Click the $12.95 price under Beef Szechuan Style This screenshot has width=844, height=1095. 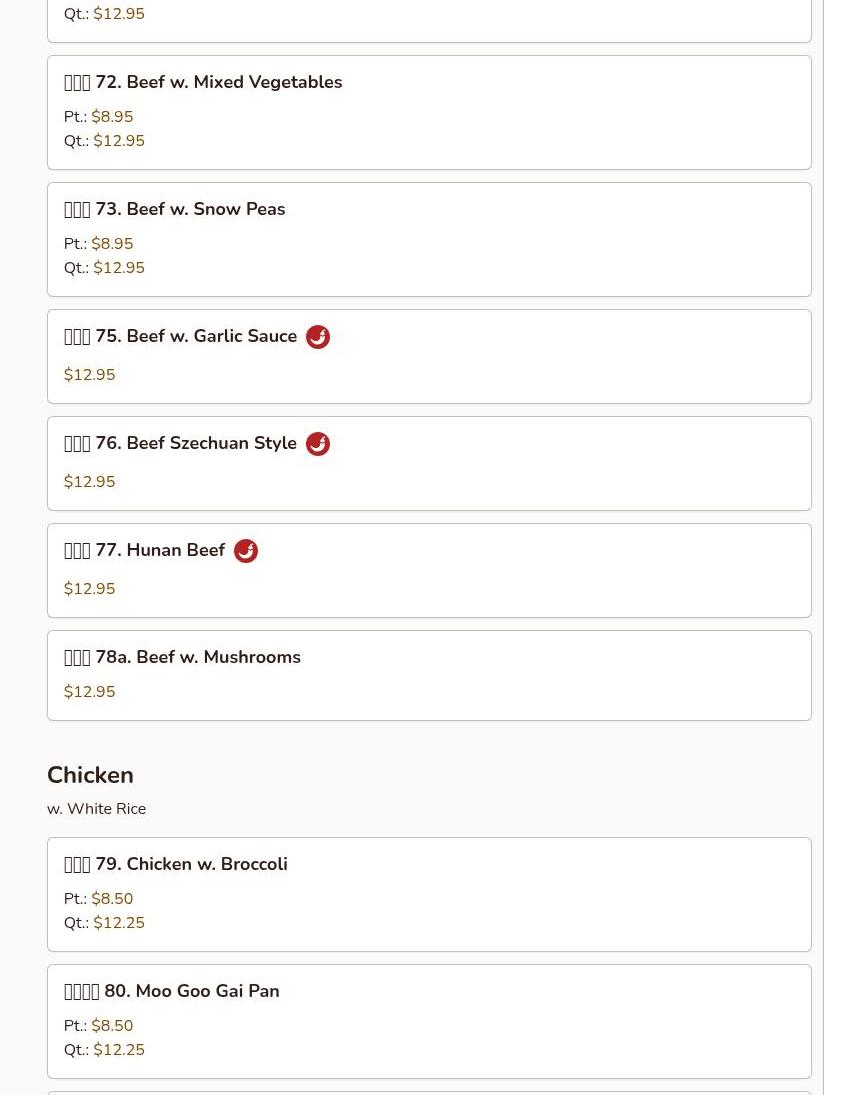[x=89, y=482]
